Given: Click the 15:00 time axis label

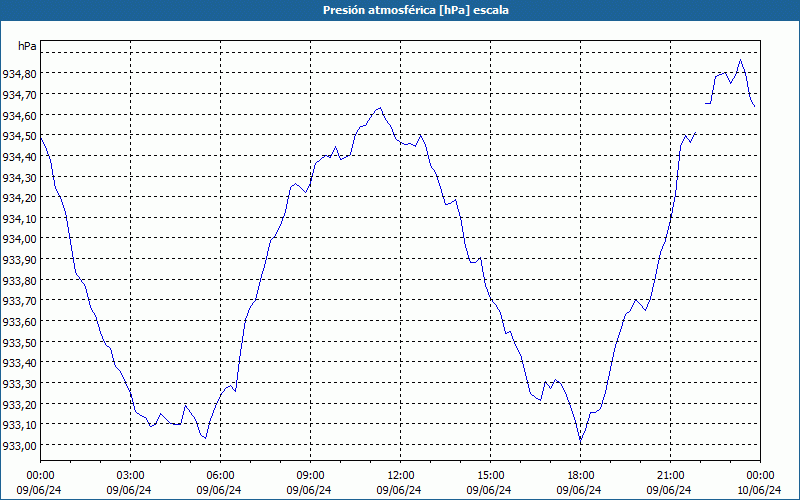Looking at the screenshot, I should [x=490, y=475].
